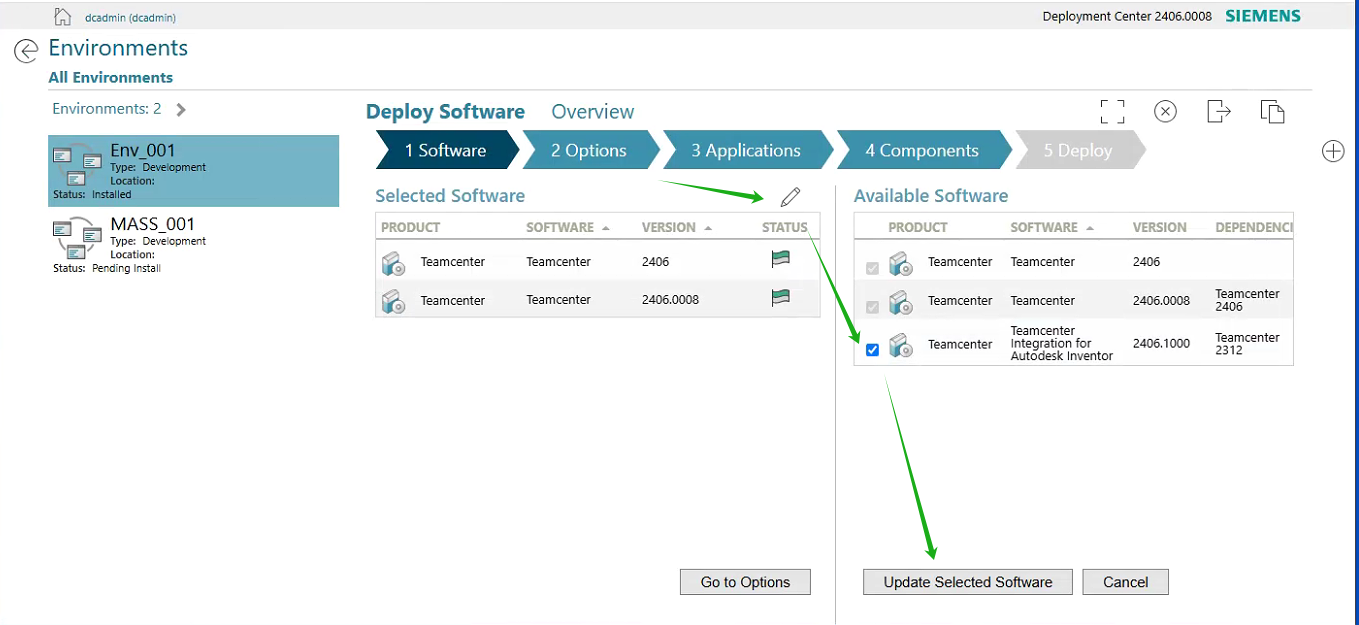Click disabled checkbox for available Teamcenter 2406
The image size is (1359, 625).
(x=872, y=268)
